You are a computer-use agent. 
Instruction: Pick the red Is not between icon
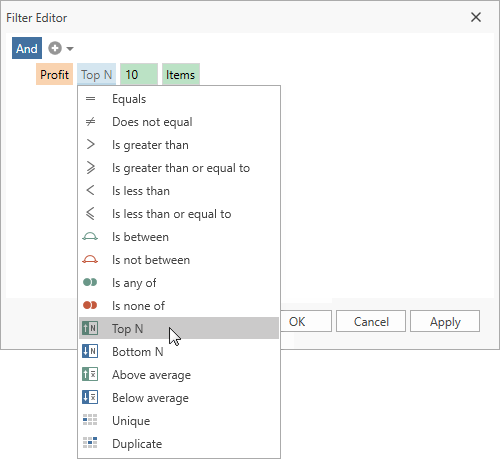(90, 260)
